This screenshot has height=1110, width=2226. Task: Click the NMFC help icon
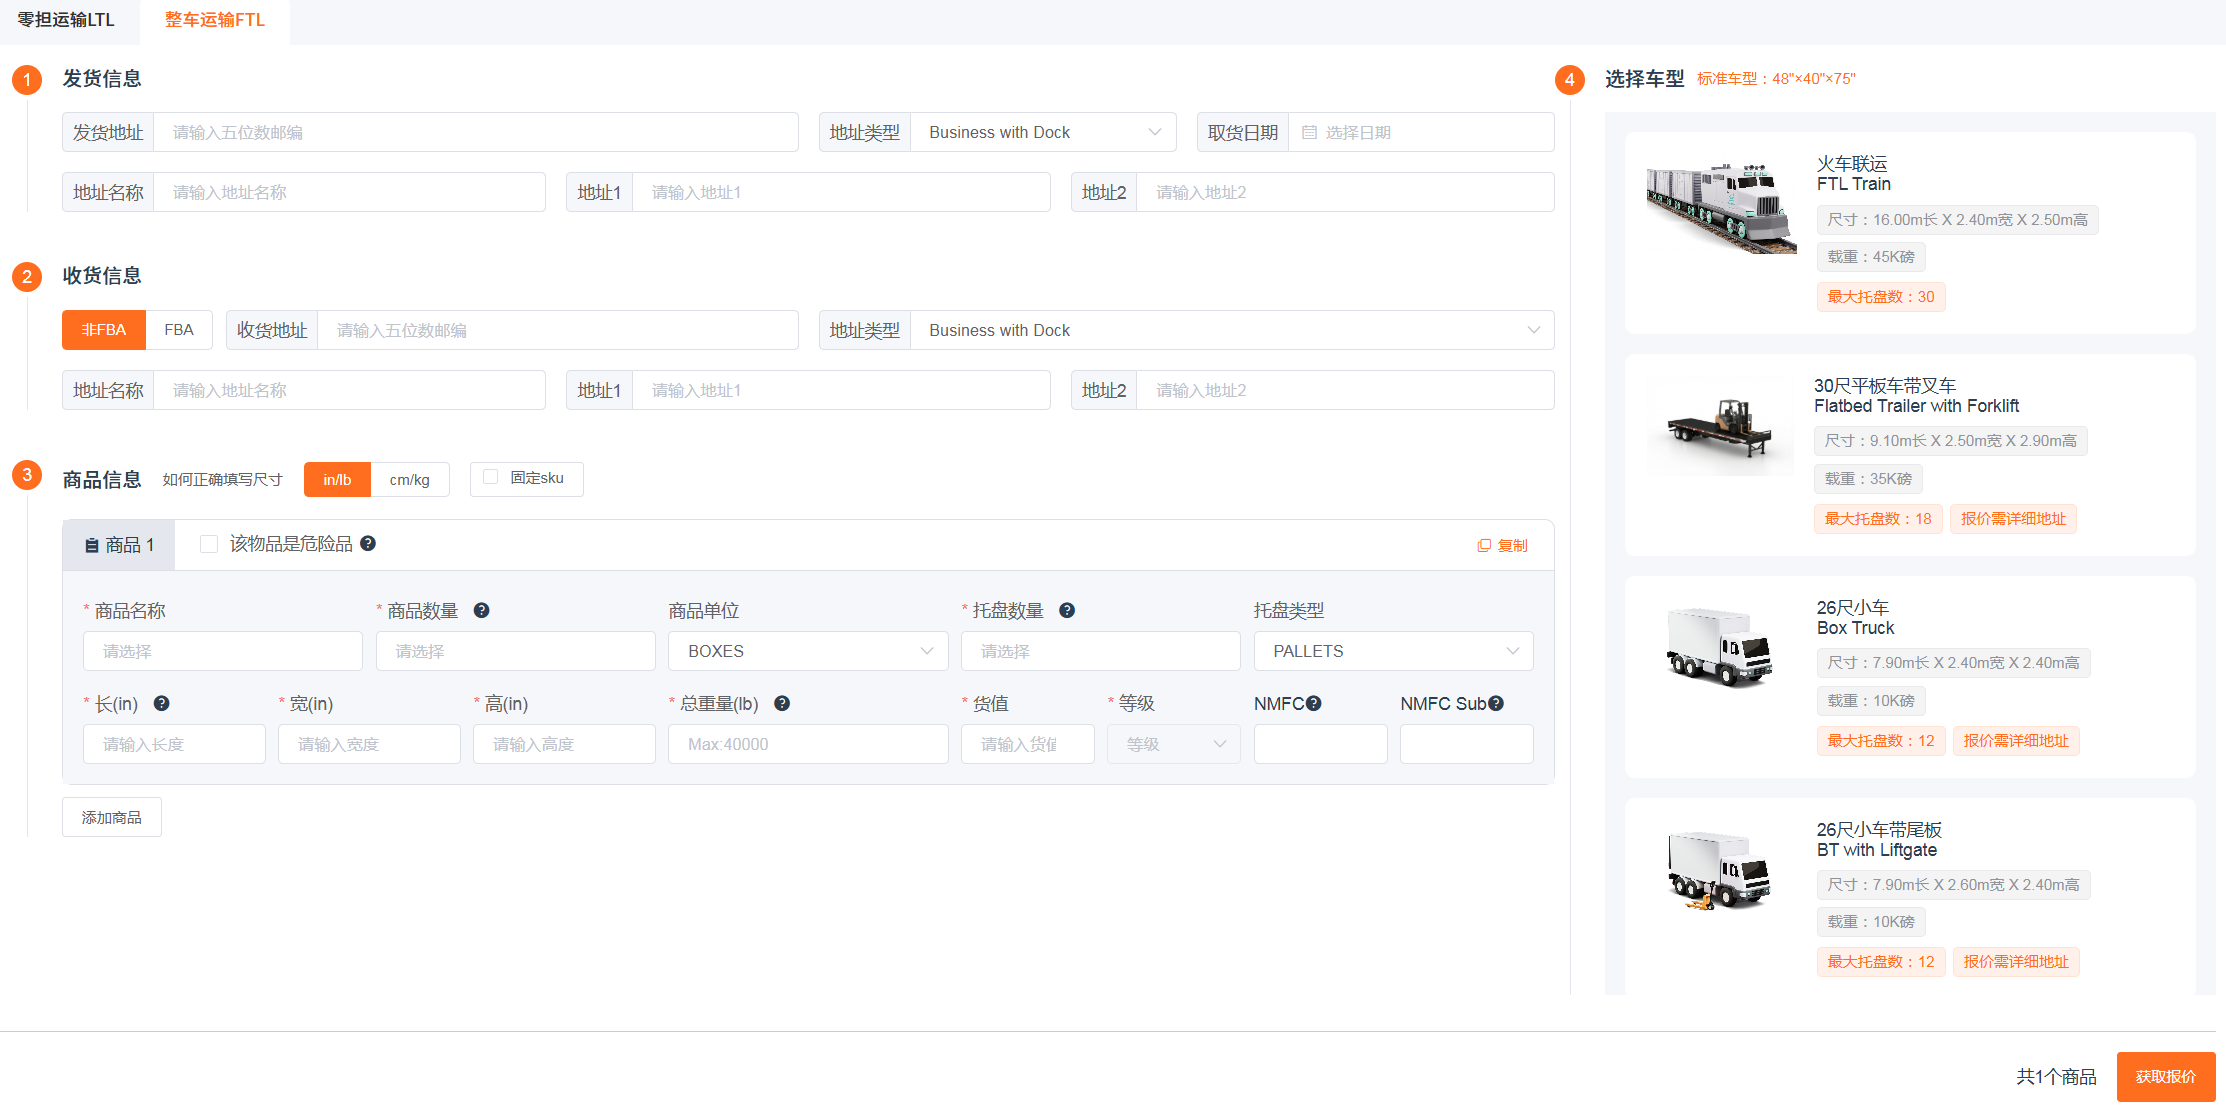[x=1314, y=703]
